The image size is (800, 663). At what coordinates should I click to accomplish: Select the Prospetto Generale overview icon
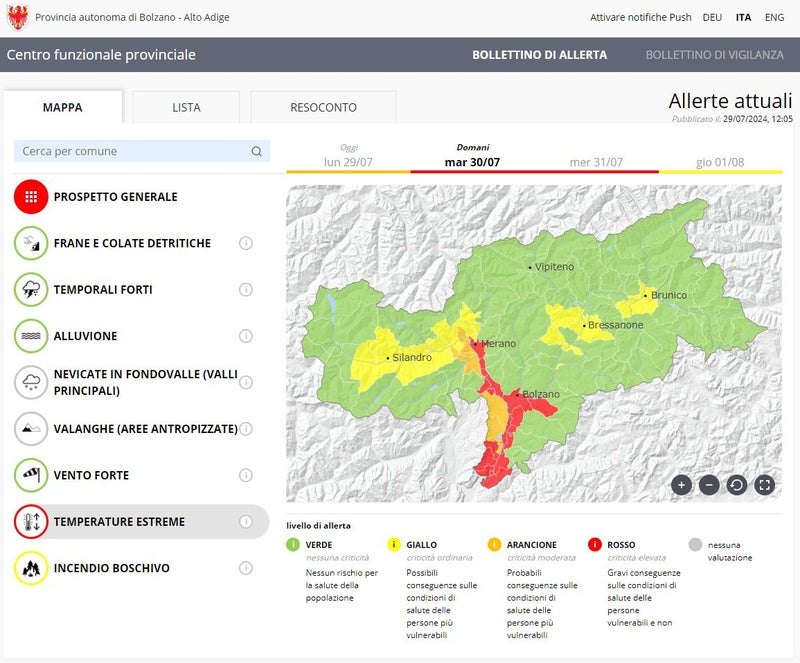click(31, 197)
